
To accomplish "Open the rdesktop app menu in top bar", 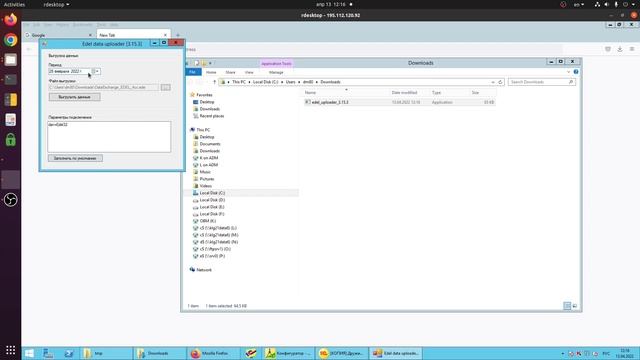I will click(x=56, y=4).
